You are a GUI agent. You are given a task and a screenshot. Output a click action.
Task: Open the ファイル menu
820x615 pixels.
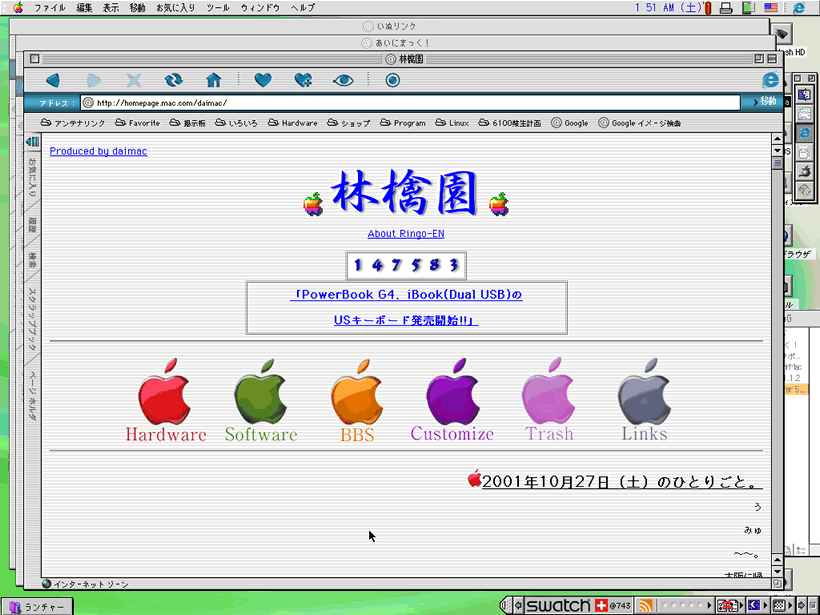pos(50,8)
